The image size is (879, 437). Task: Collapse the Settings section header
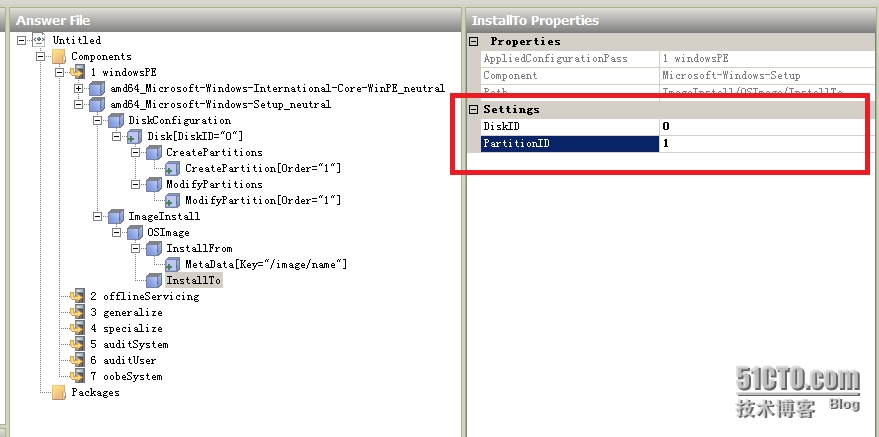point(474,109)
